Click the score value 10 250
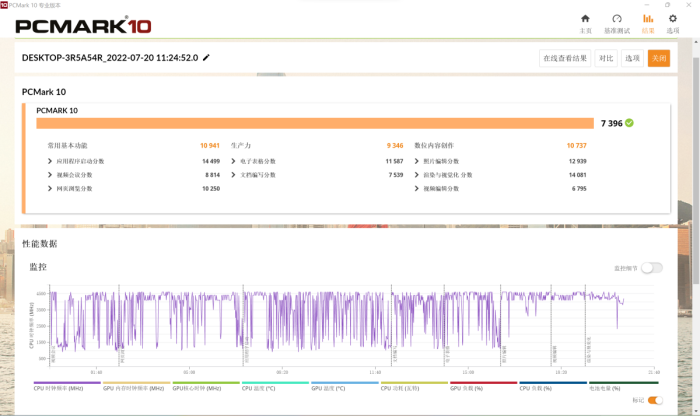Image resolution: width=700 pixels, height=416 pixels. [x=211, y=189]
